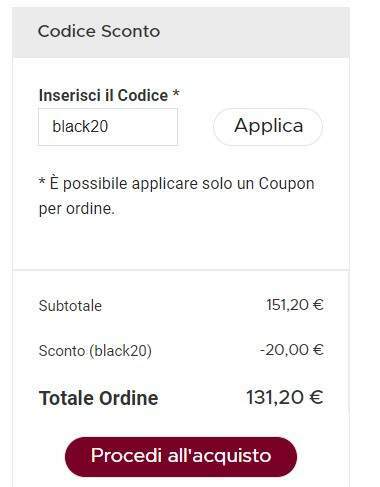Click the 'per ordine.' line of the note
This screenshot has width=380, height=487.
pyautogui.click(x=77, y=209)
